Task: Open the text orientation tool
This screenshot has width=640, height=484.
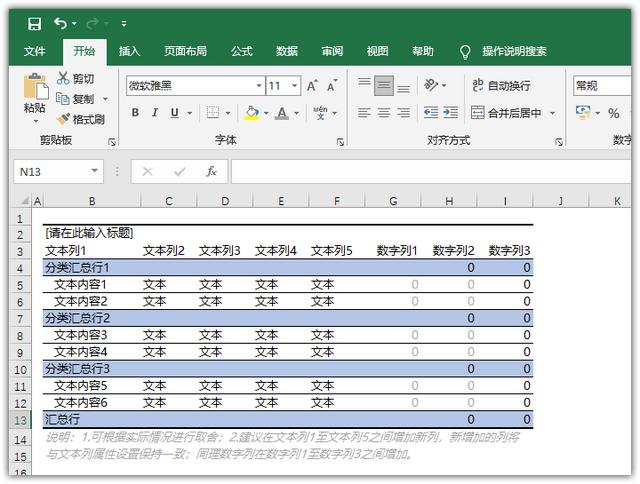Action: (431, 85)
